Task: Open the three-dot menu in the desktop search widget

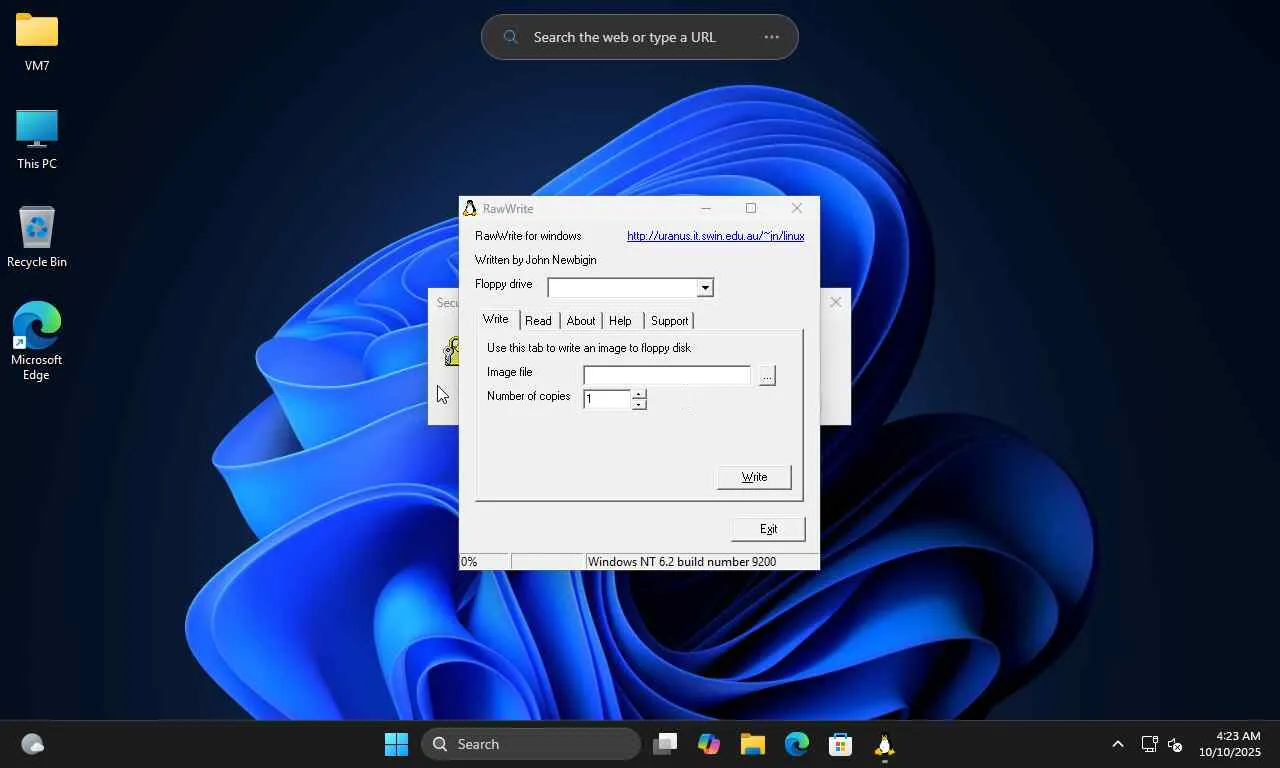Action: tap(771, 37)
